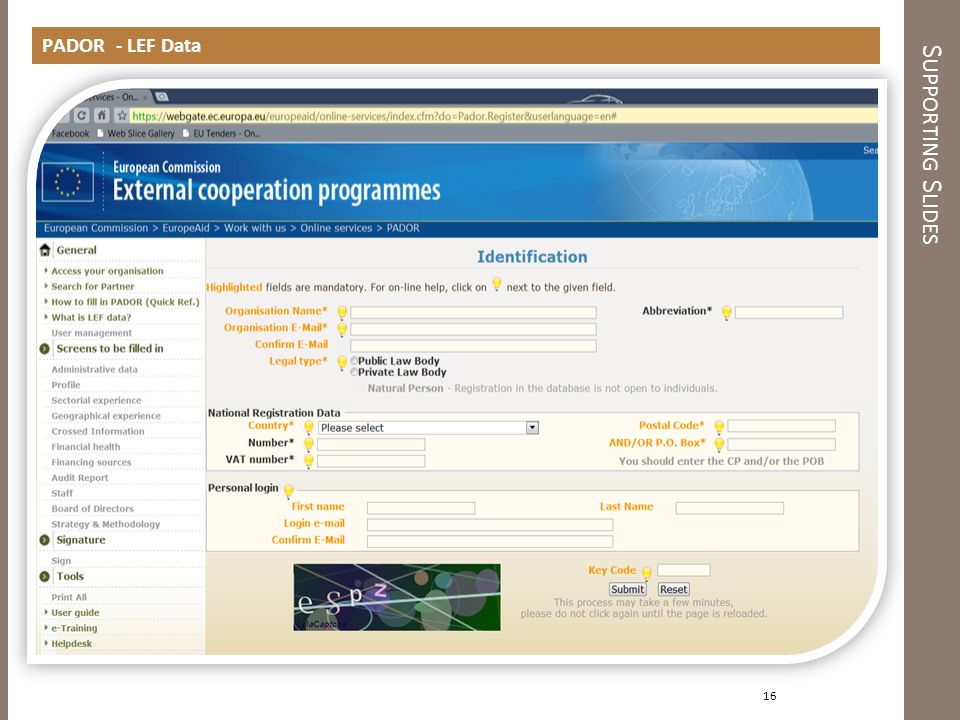Image resolution: width=960 pixels, height=720 pixels.
Task: Open the EU Tenders bookmark
Action: [x=222, y=133]
